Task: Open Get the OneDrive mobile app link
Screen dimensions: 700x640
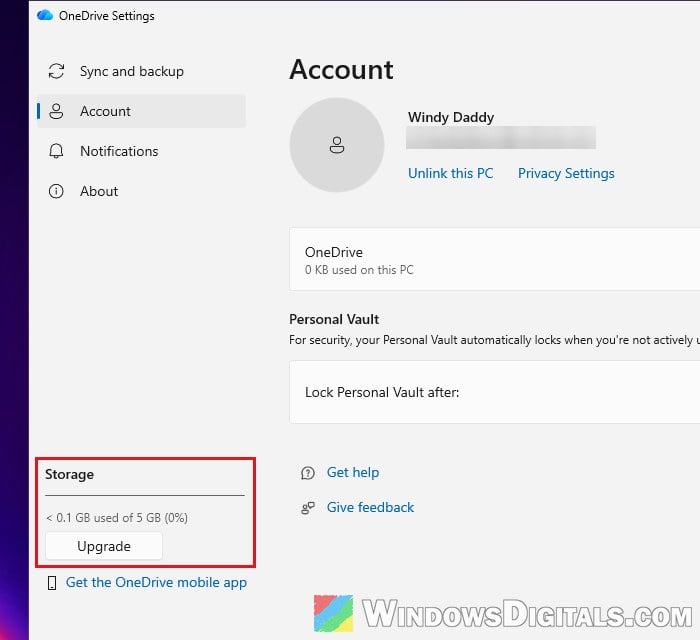Action: coord(156,582)
